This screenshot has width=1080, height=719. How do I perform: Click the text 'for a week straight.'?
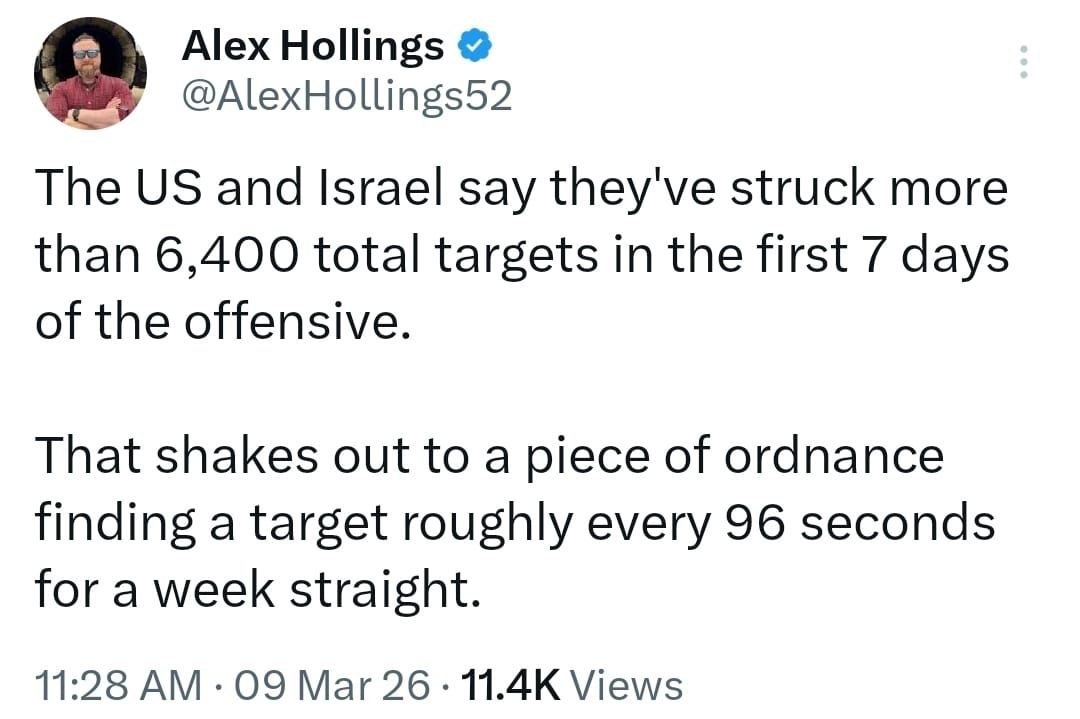click(x=258, y=589)
